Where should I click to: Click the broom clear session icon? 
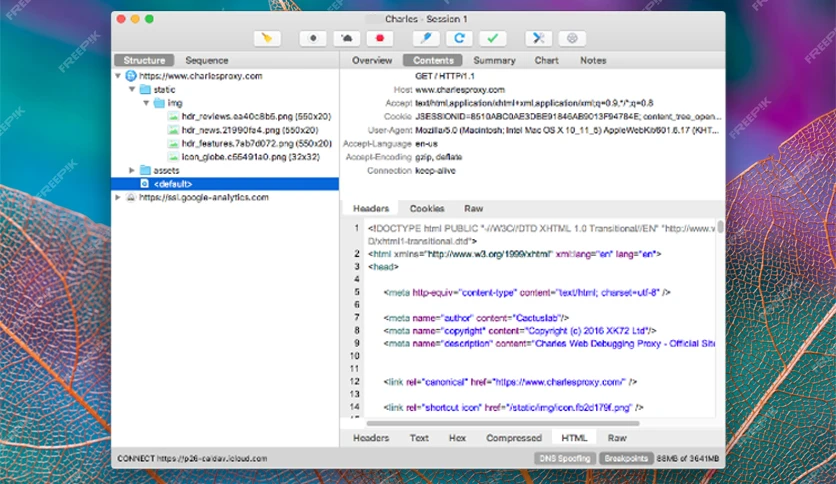(267, 38)
